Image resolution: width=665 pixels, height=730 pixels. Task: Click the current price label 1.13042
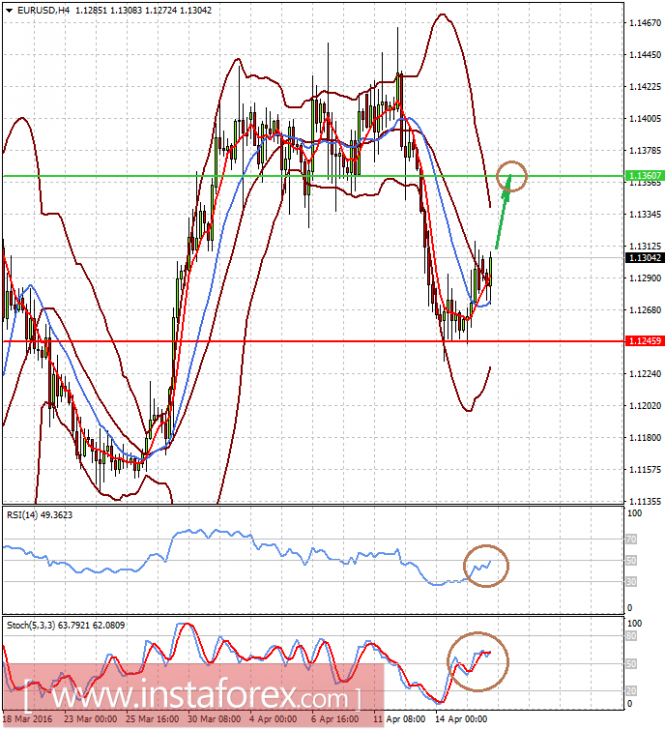(x=645, y=257)
